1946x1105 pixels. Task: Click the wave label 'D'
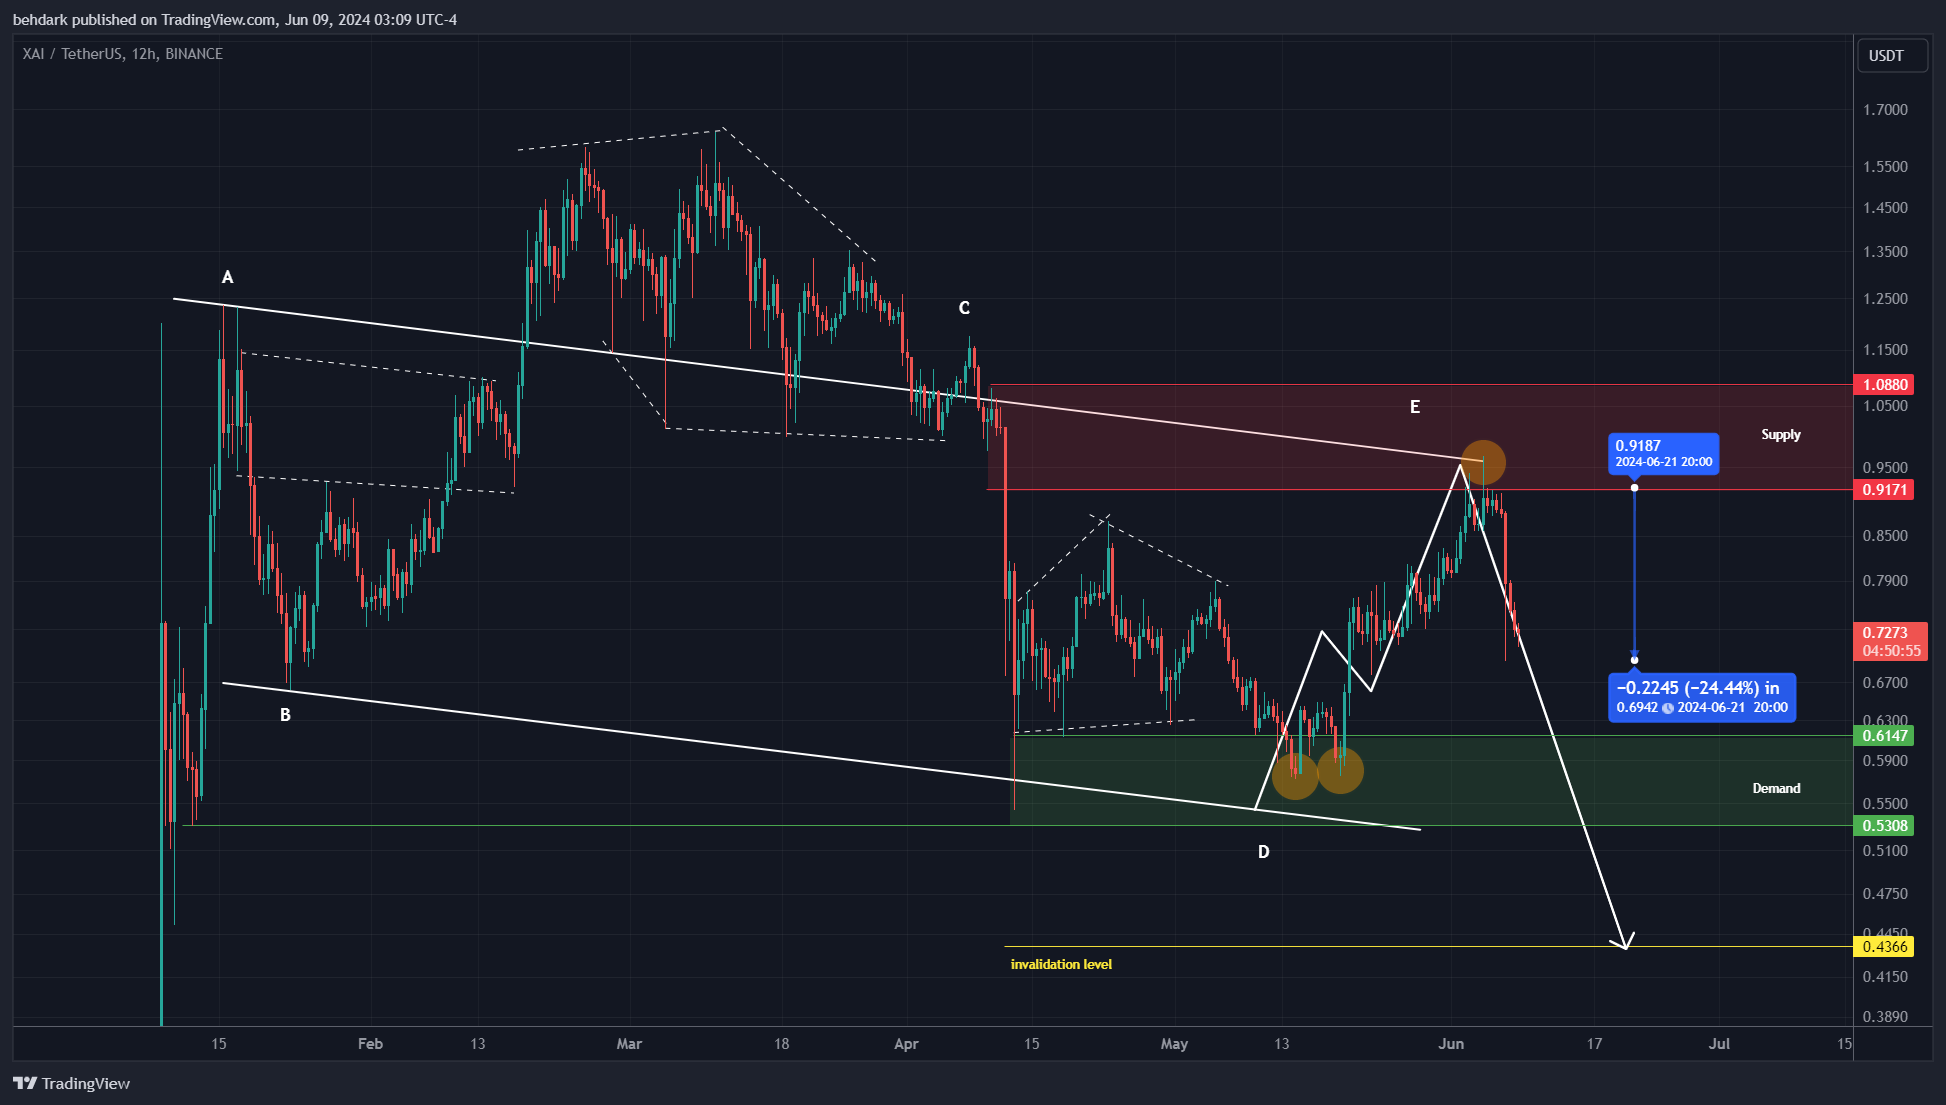pyautogui.click(x=1264, y=852)
